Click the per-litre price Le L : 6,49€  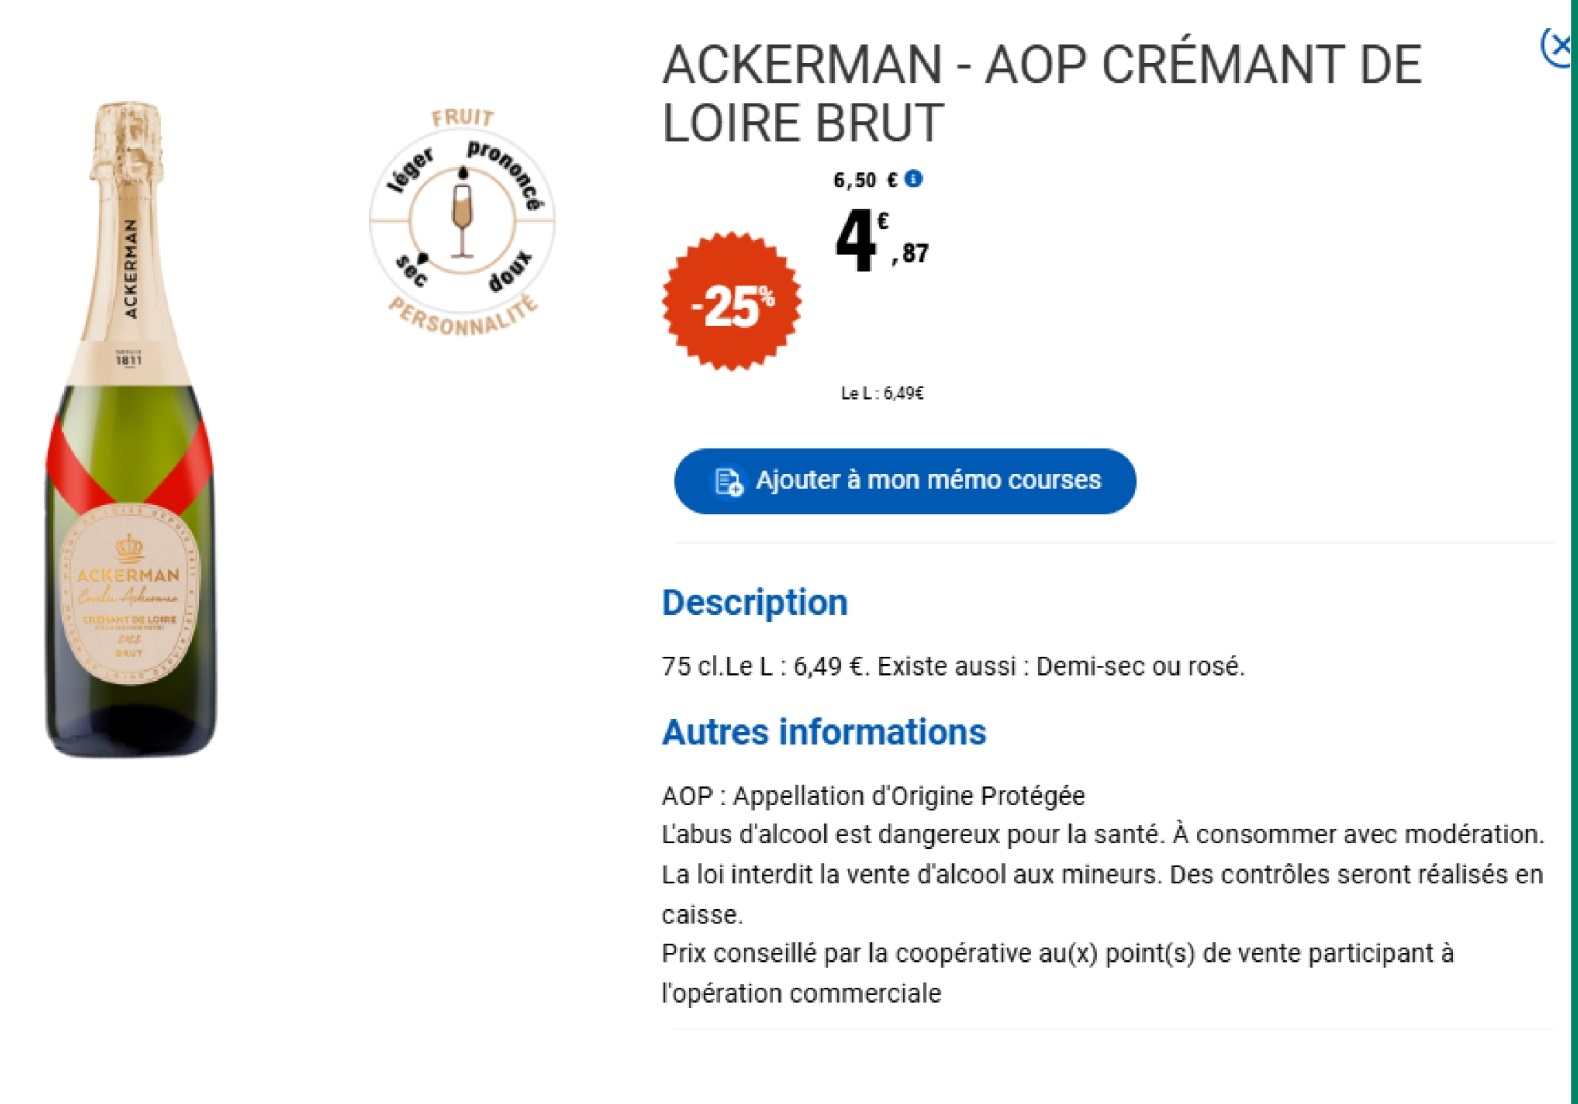click(x=882, y=393)
